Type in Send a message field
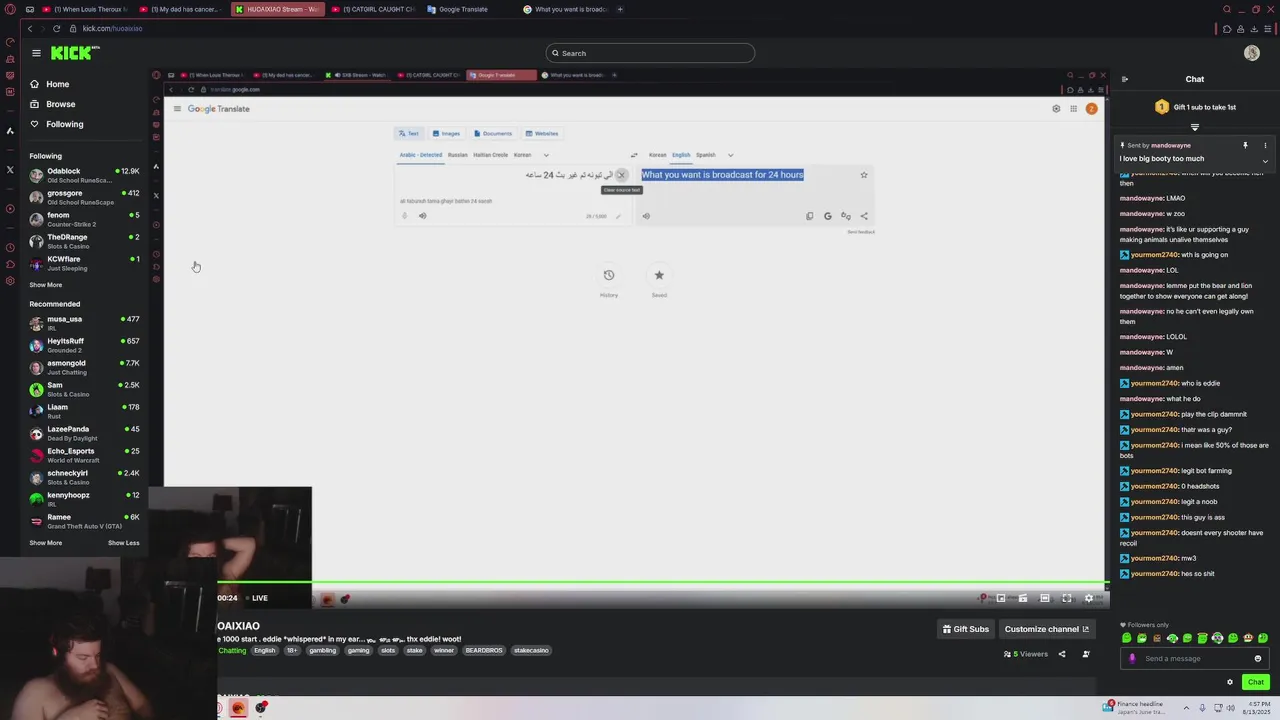This screenshot has height=720, width=1280. tap(1195, 658)
